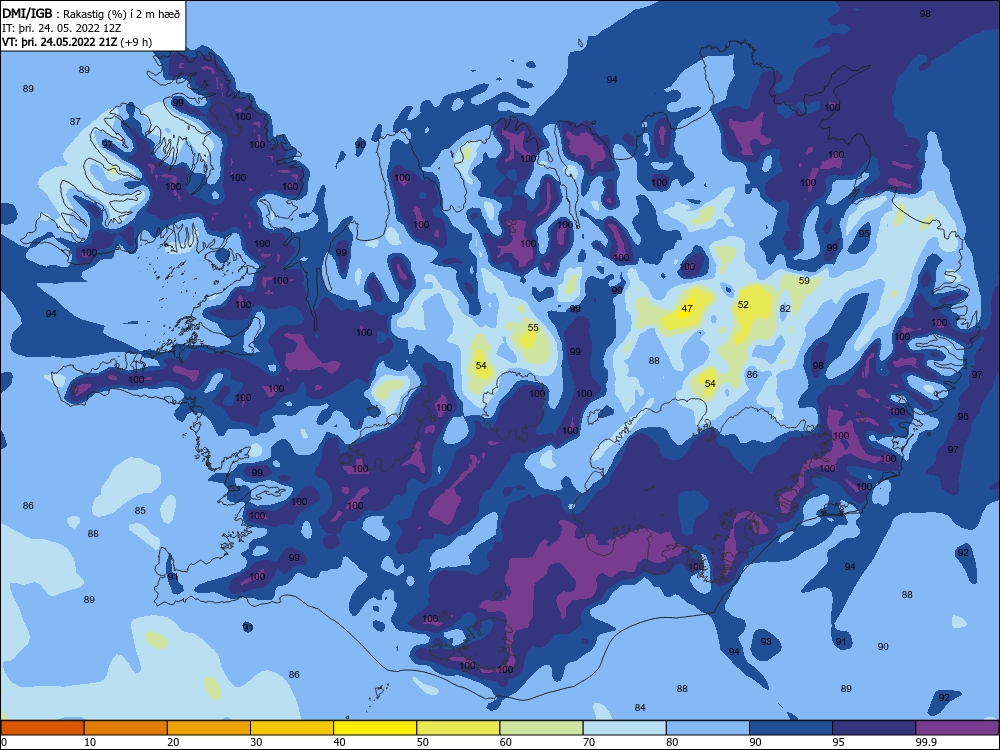Click the 30–40 golden legend swatch

(292, 728)
